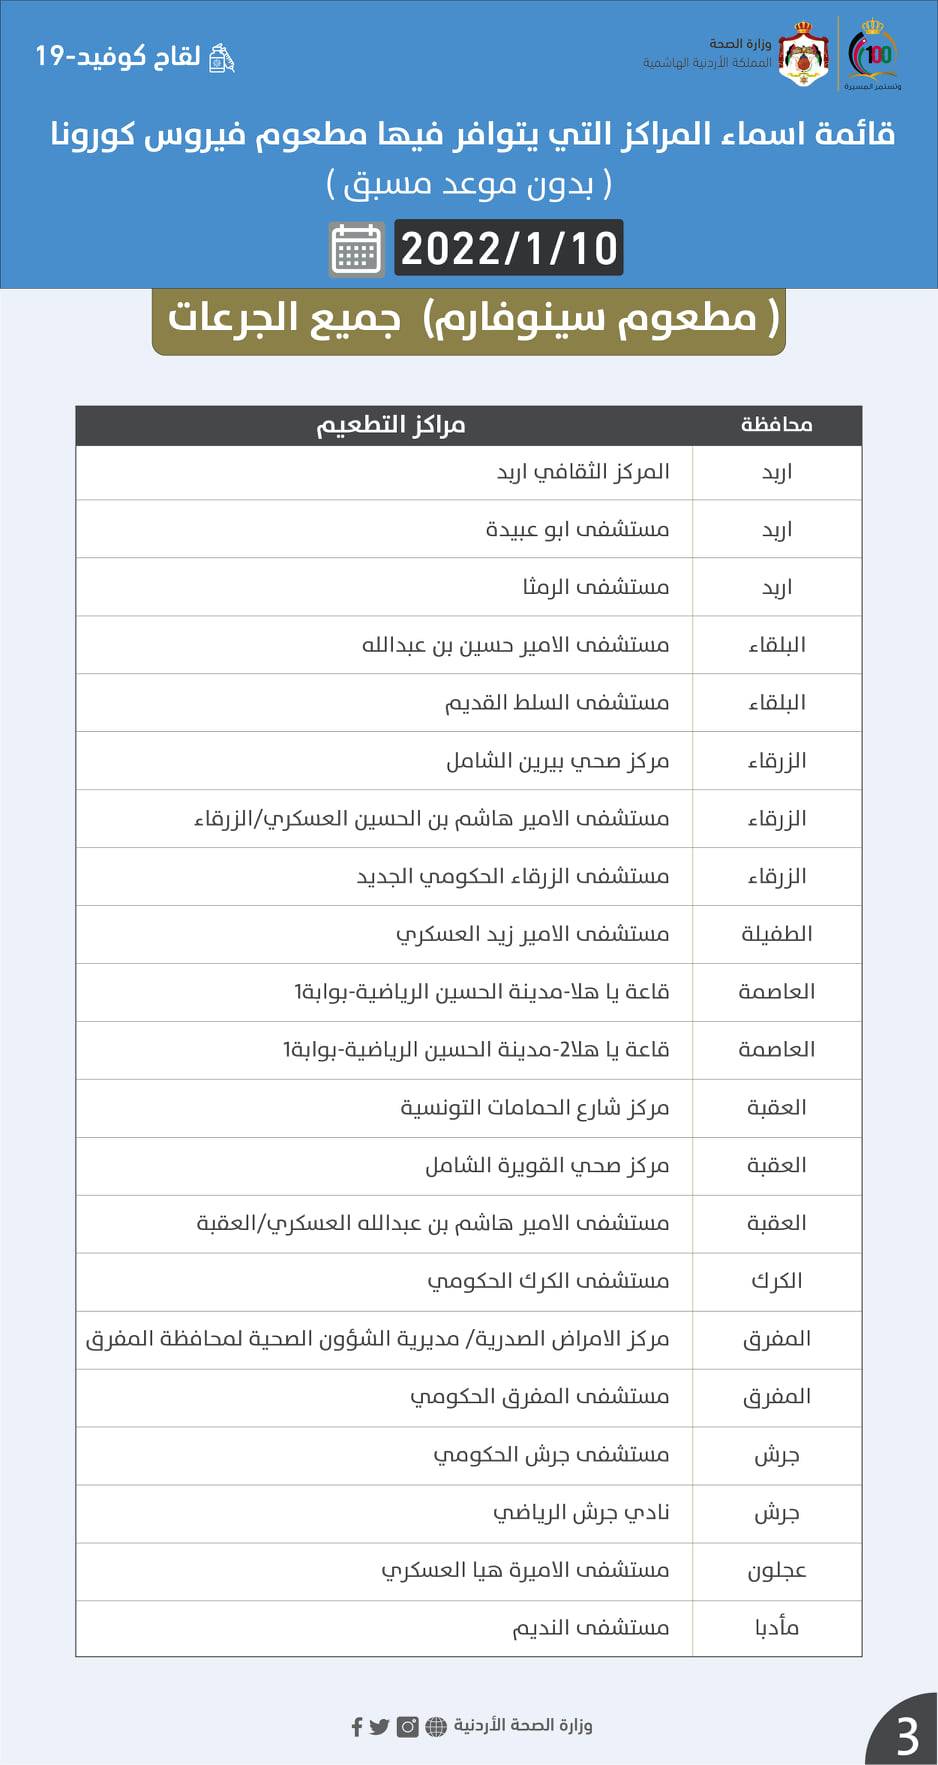Viewport: 938px width, 1765px height.
Task: Select the المركز الثقافي اربد row
Action: pyautogui.click(x=583, y=472)
